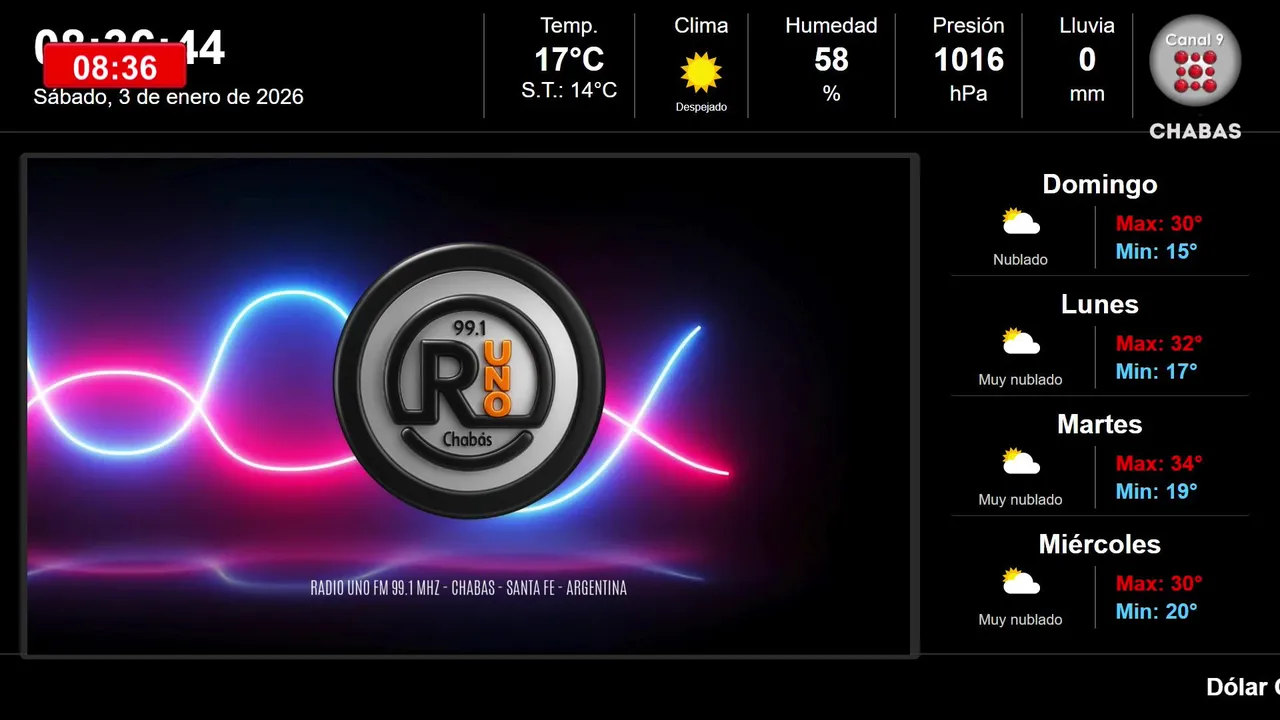Image resolution: width=1280 pixels, height=720 pixels.
Task: Click the Temp. label
Action: coord(569,26)
